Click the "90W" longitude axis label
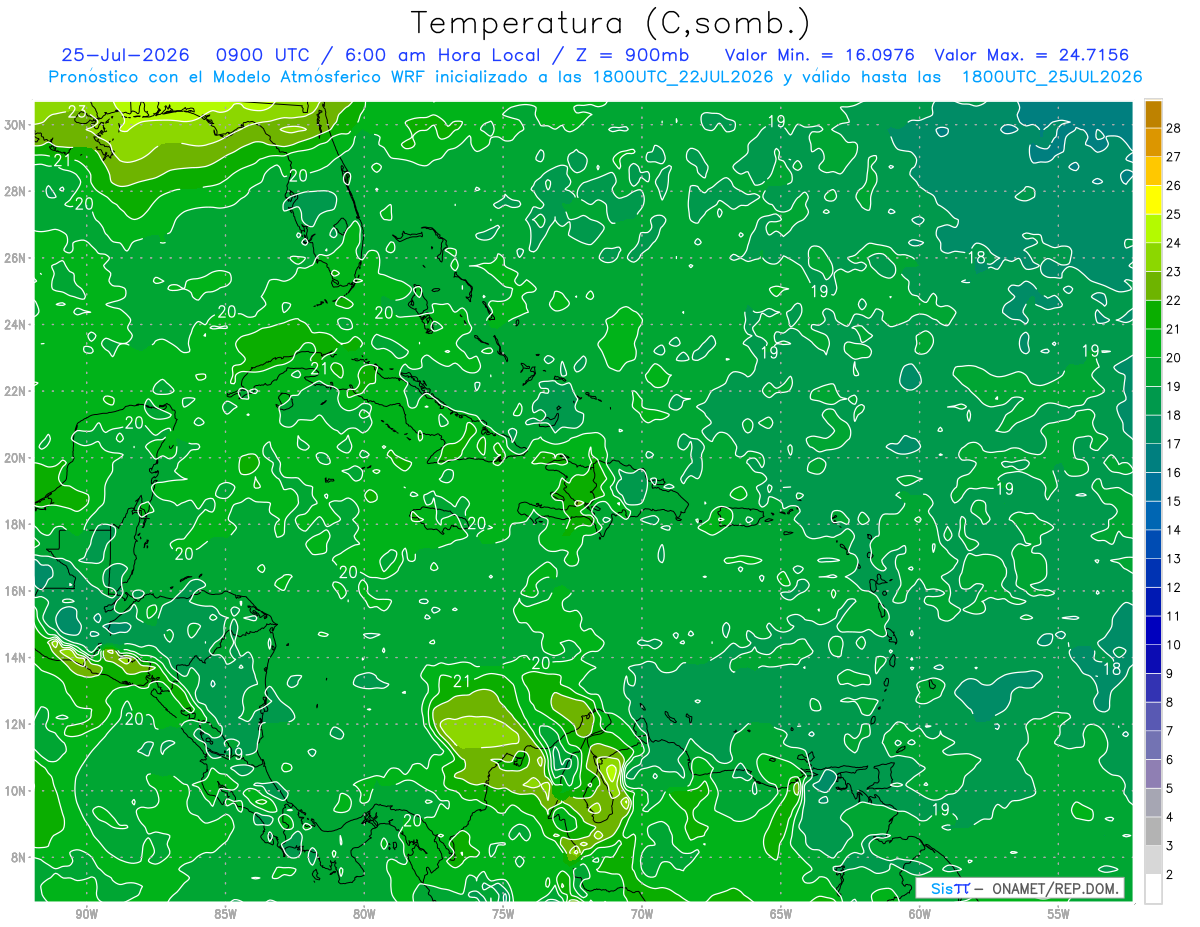Viewport: 1200px width, 927px height. [86, 915]
